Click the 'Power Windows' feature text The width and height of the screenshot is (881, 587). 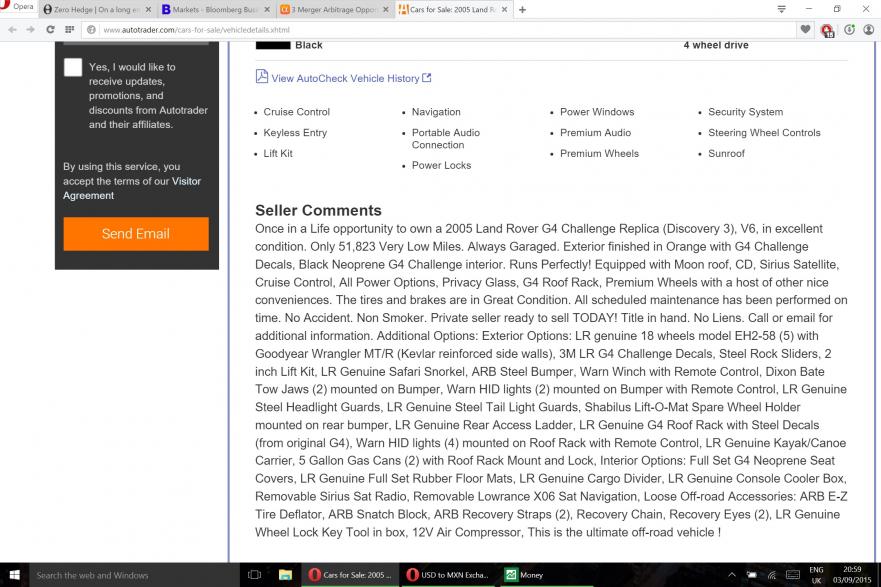click(x=597, y=112)
